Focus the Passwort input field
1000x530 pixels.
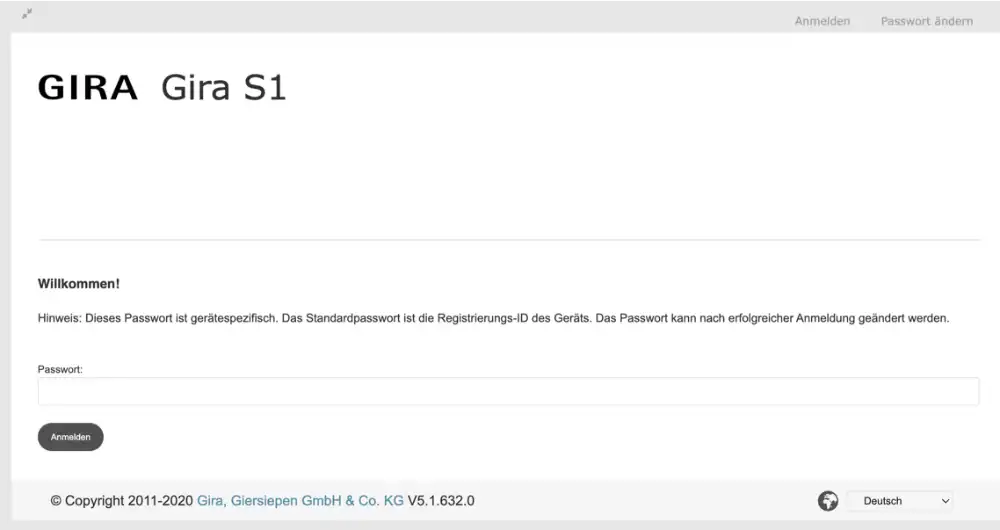(x=508, y=392)
